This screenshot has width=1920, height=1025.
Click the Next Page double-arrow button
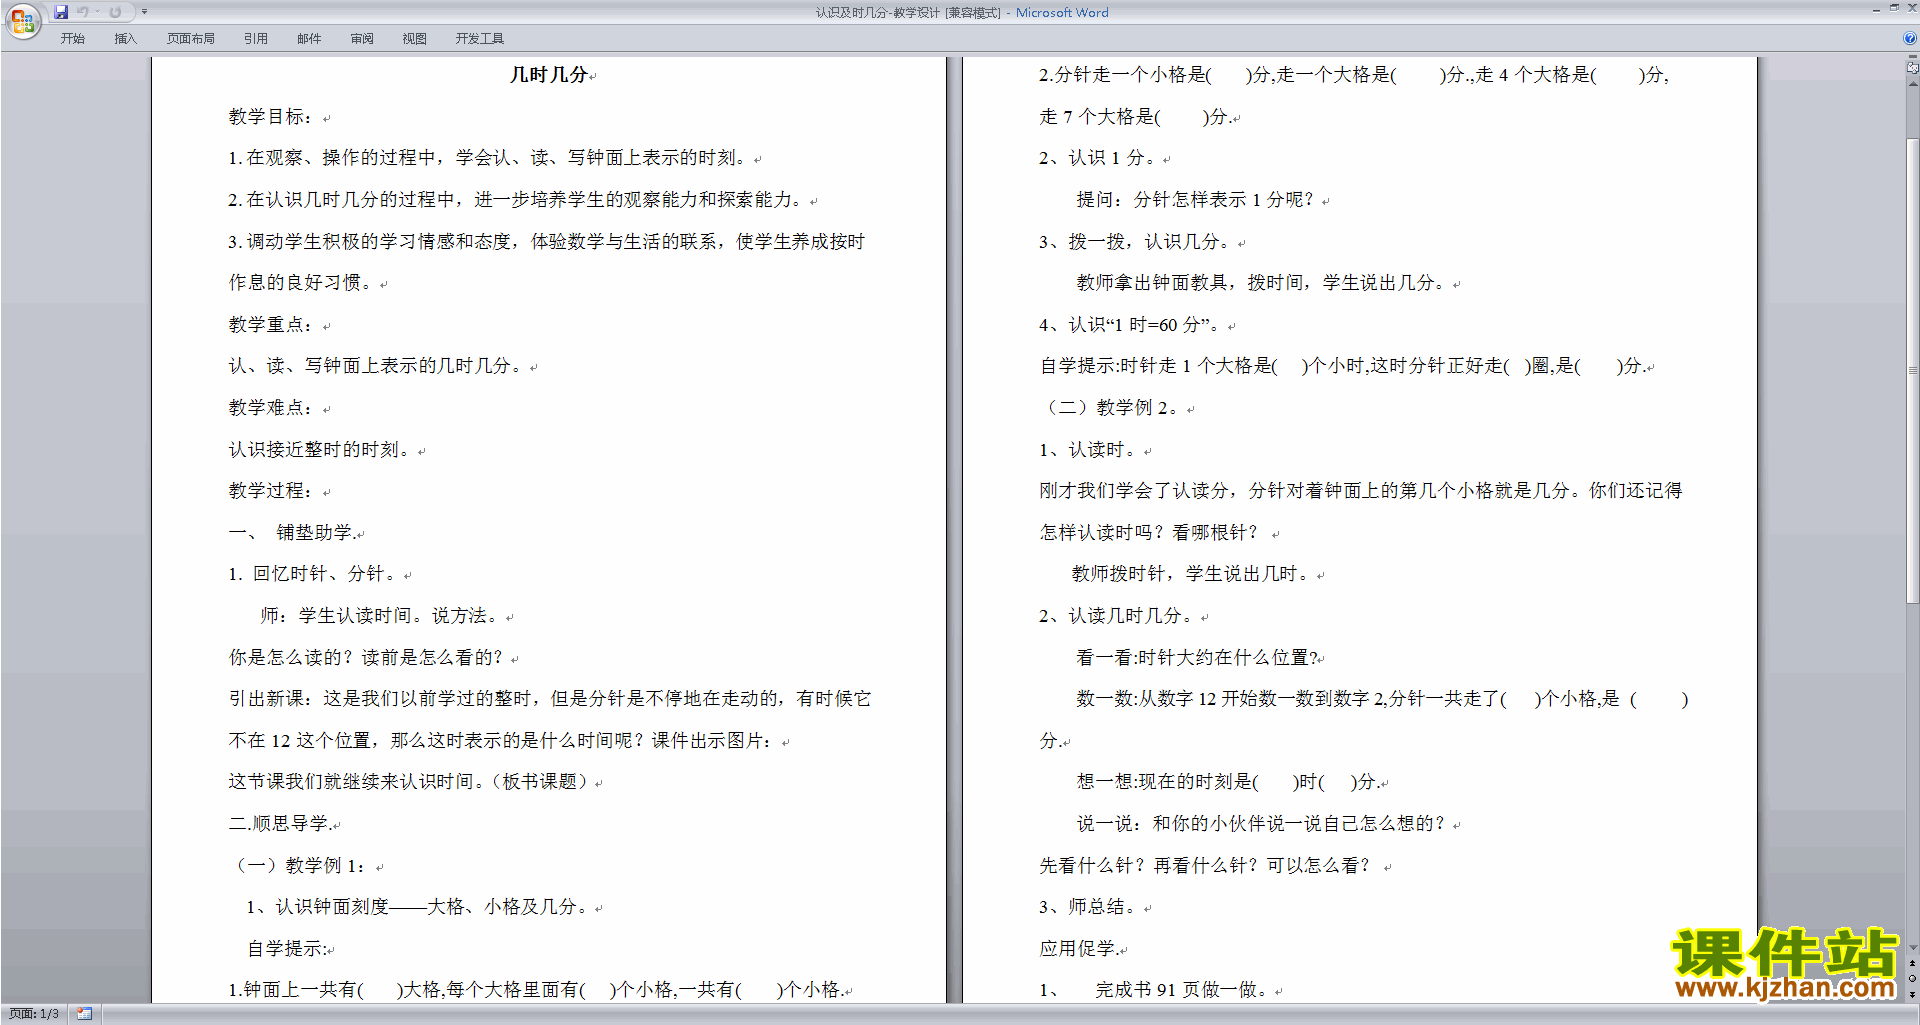click(x=1912, y=994)
